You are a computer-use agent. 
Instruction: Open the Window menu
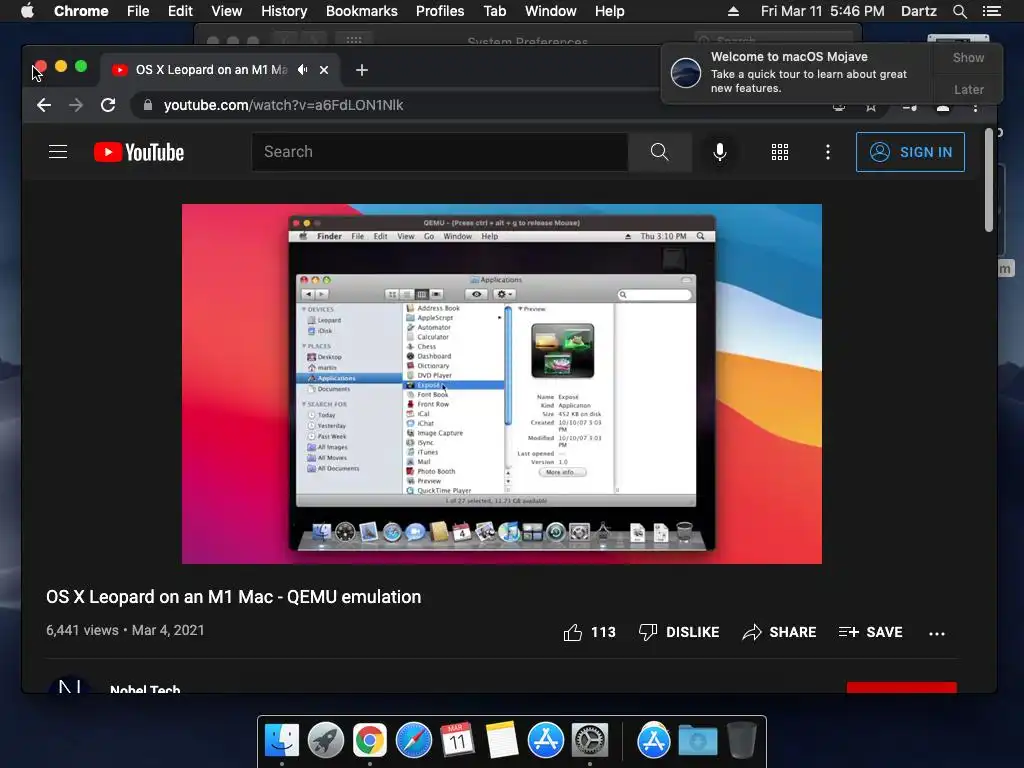click(x=551, y=11)
